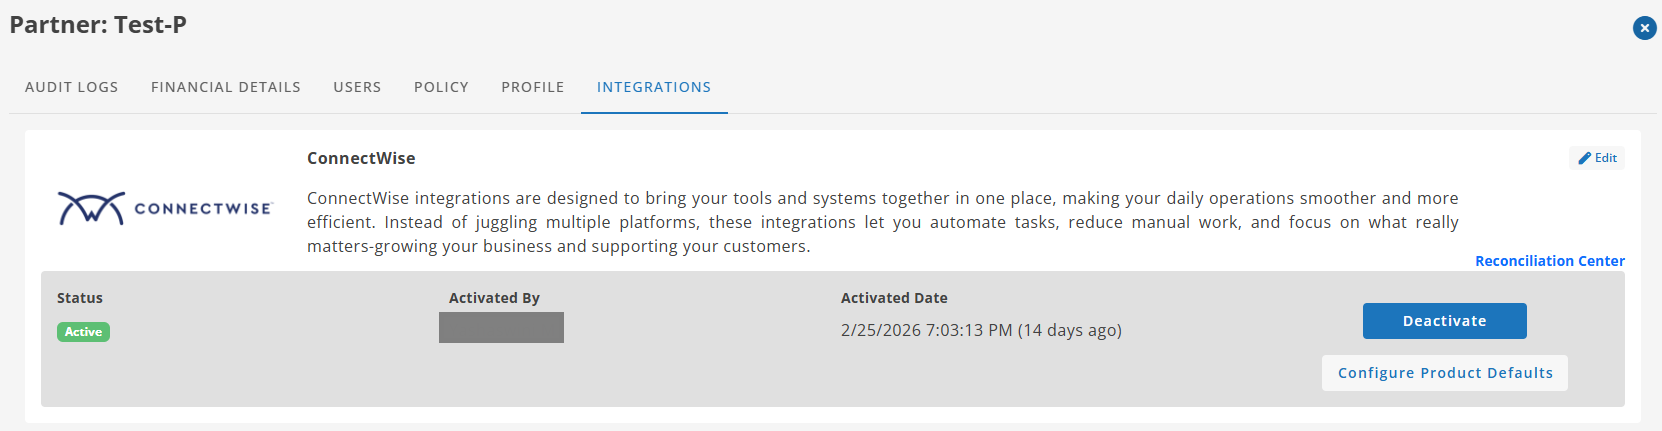Open Configure Product Defaults
This screenshot has height=431, width=1662.
pos(1445,373)
